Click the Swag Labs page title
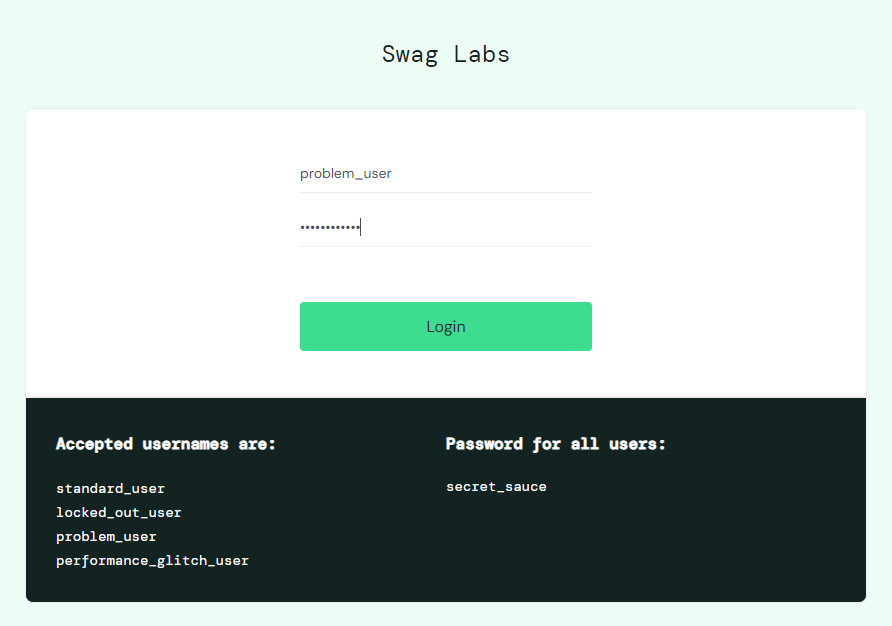The image size is (892, 626). [445, 54]
